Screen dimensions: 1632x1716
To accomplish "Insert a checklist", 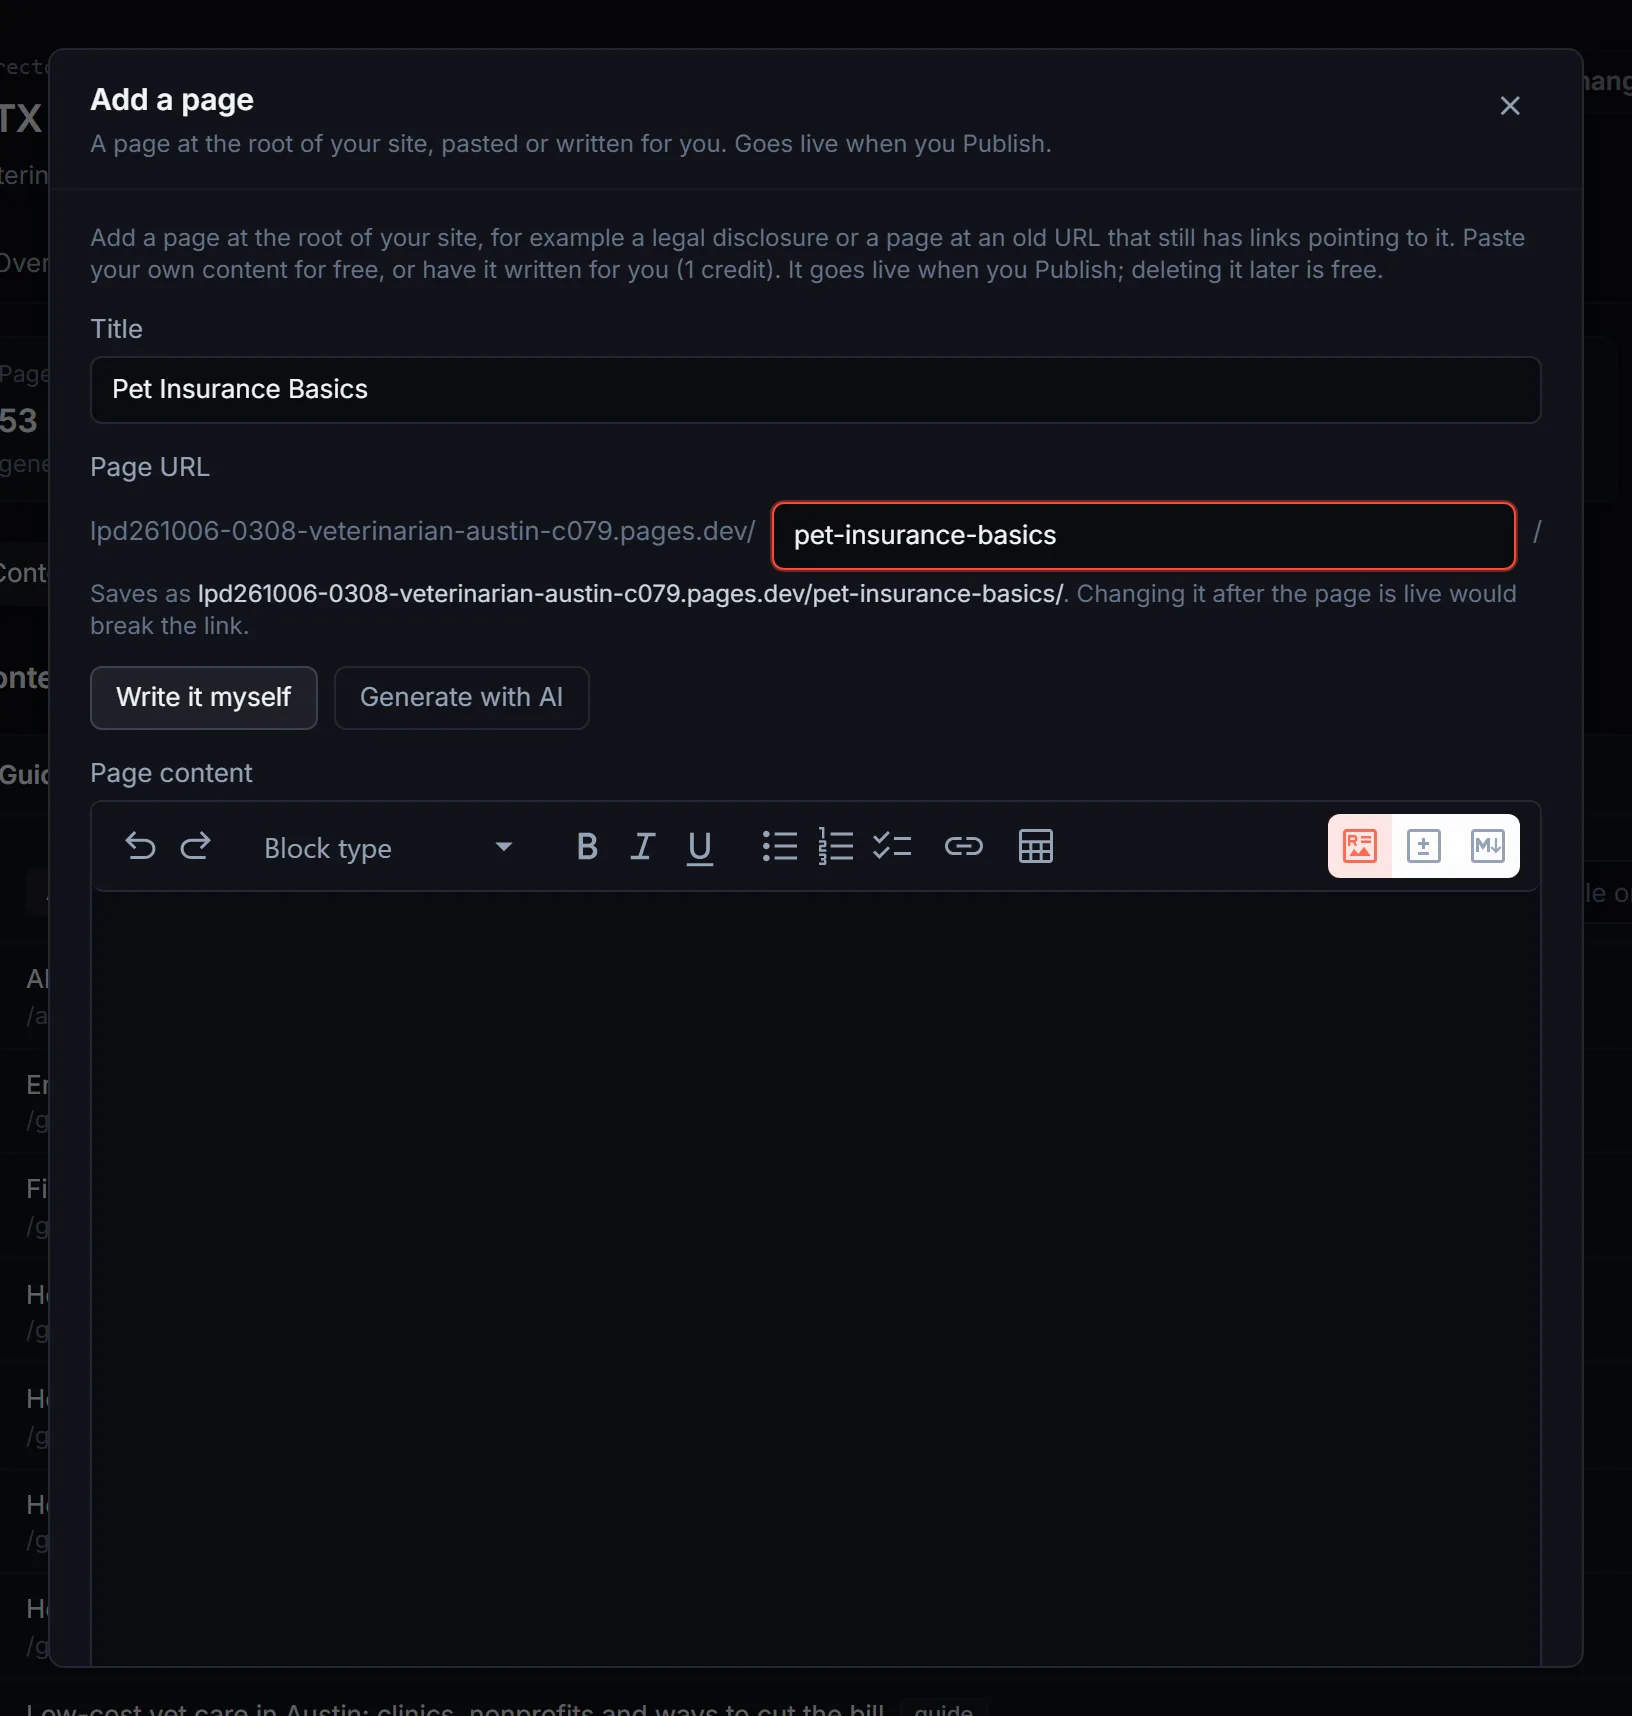I will pos(892,847).
